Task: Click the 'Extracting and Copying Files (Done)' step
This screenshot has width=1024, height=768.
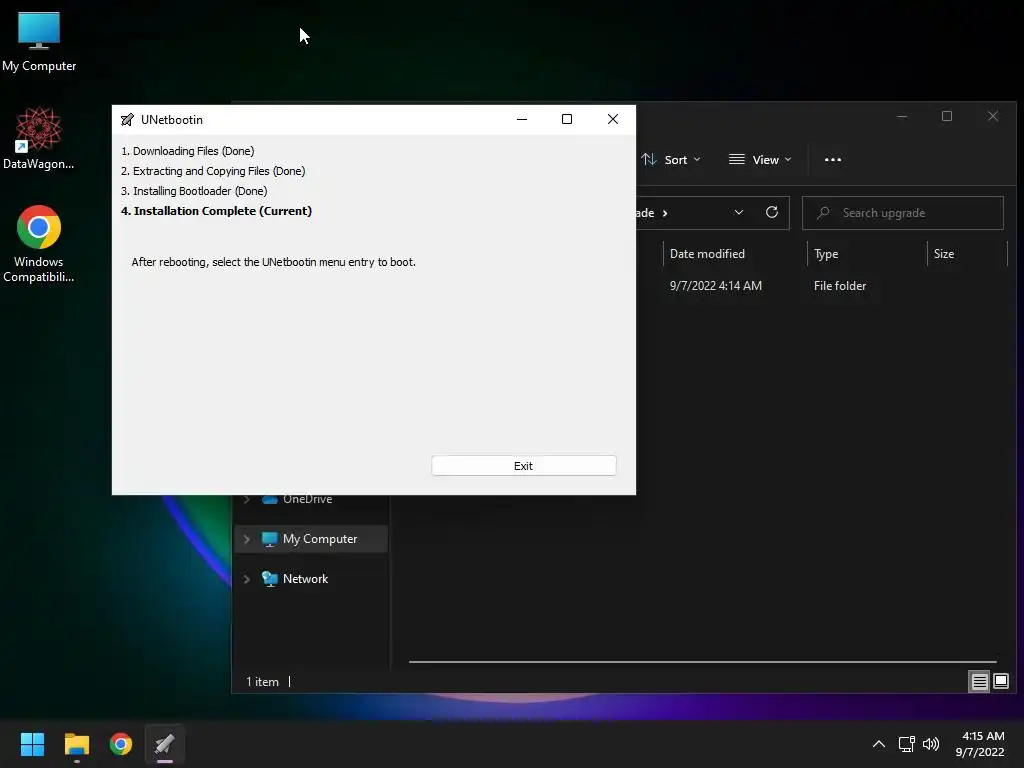Action: 213,171
